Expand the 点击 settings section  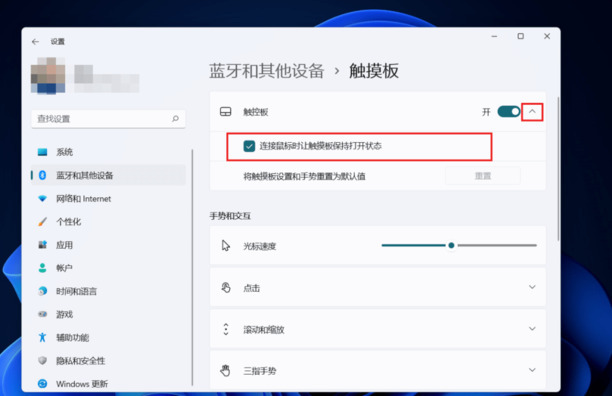(377, 288)
